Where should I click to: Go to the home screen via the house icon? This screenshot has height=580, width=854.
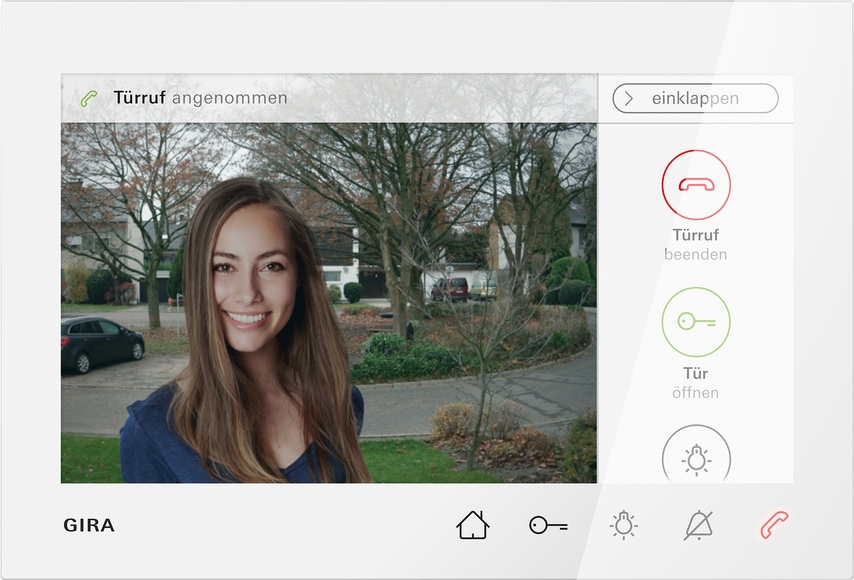[x=472, y=525]
